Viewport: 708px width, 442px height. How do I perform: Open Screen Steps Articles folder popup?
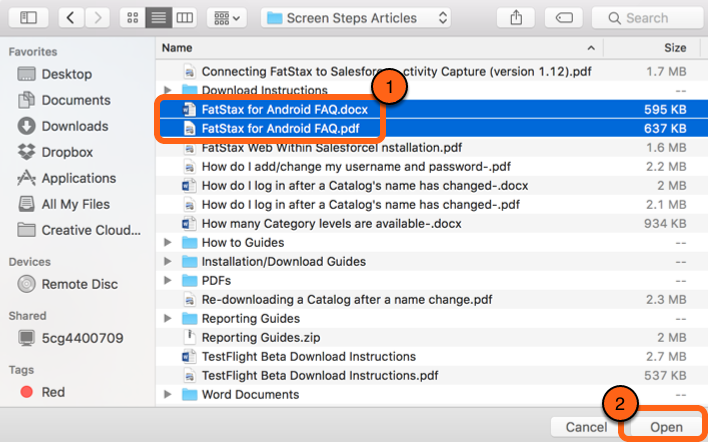pyautogui.click(x=356, y=18)
